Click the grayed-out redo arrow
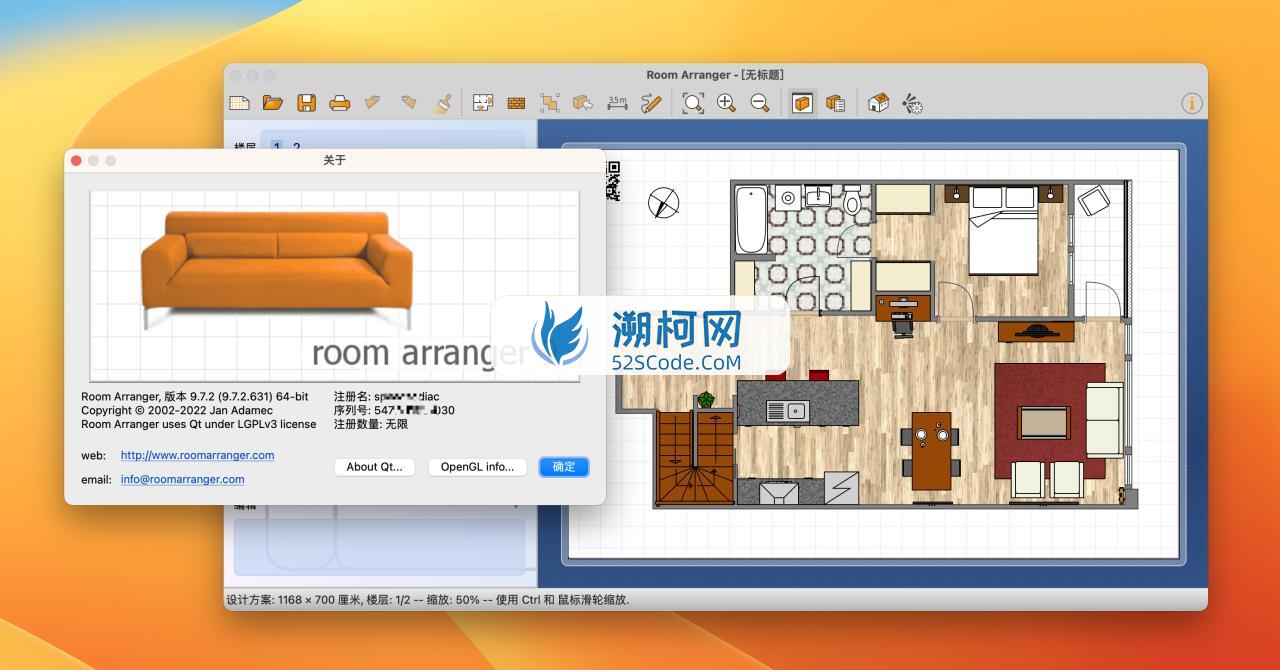Viewport: 1280px width, 670px height. pyautogui.click(x=408, y=103)
